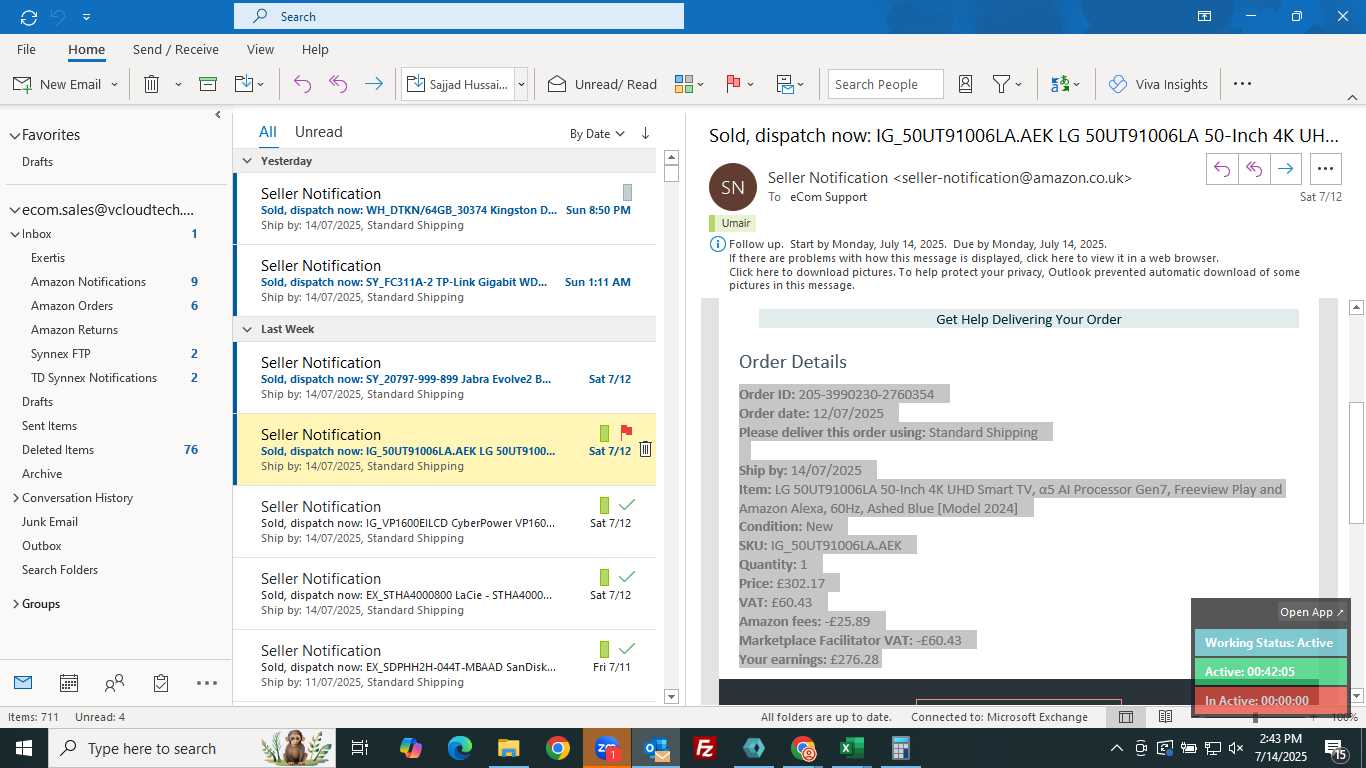Open the ribbon More commands ellipsis
Screen dimensions: 1366x768
tap(1242, 84)
